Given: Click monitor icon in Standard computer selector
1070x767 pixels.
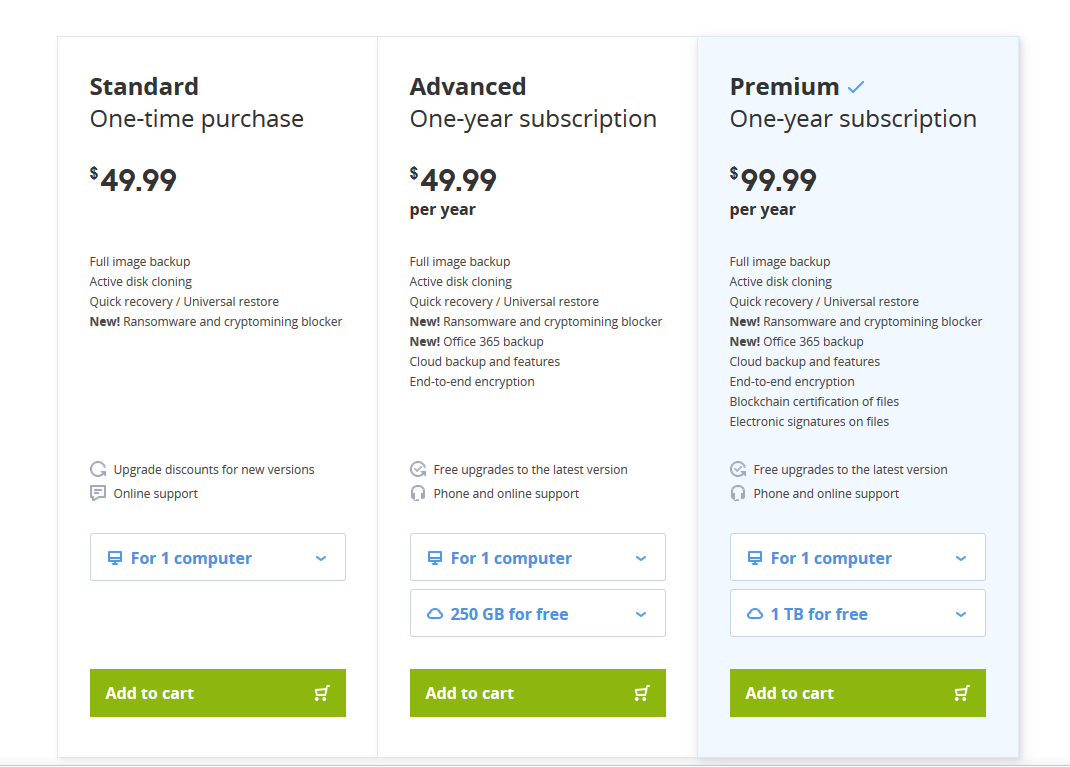Looking at the screenshot, I should pos(115,558).
